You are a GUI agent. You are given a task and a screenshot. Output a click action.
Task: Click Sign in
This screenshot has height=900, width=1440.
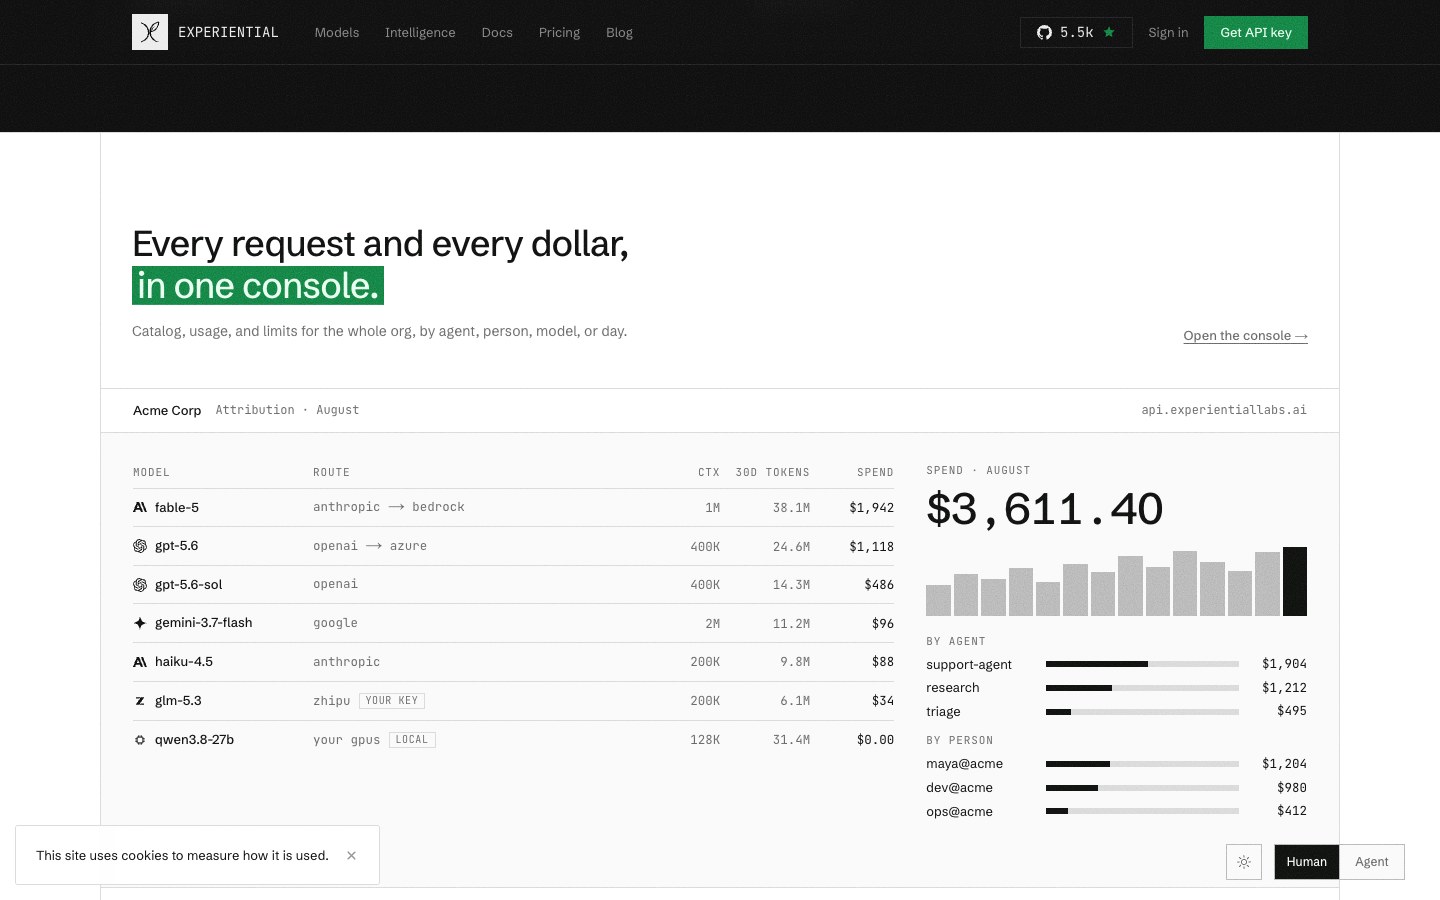(1168, 32)
